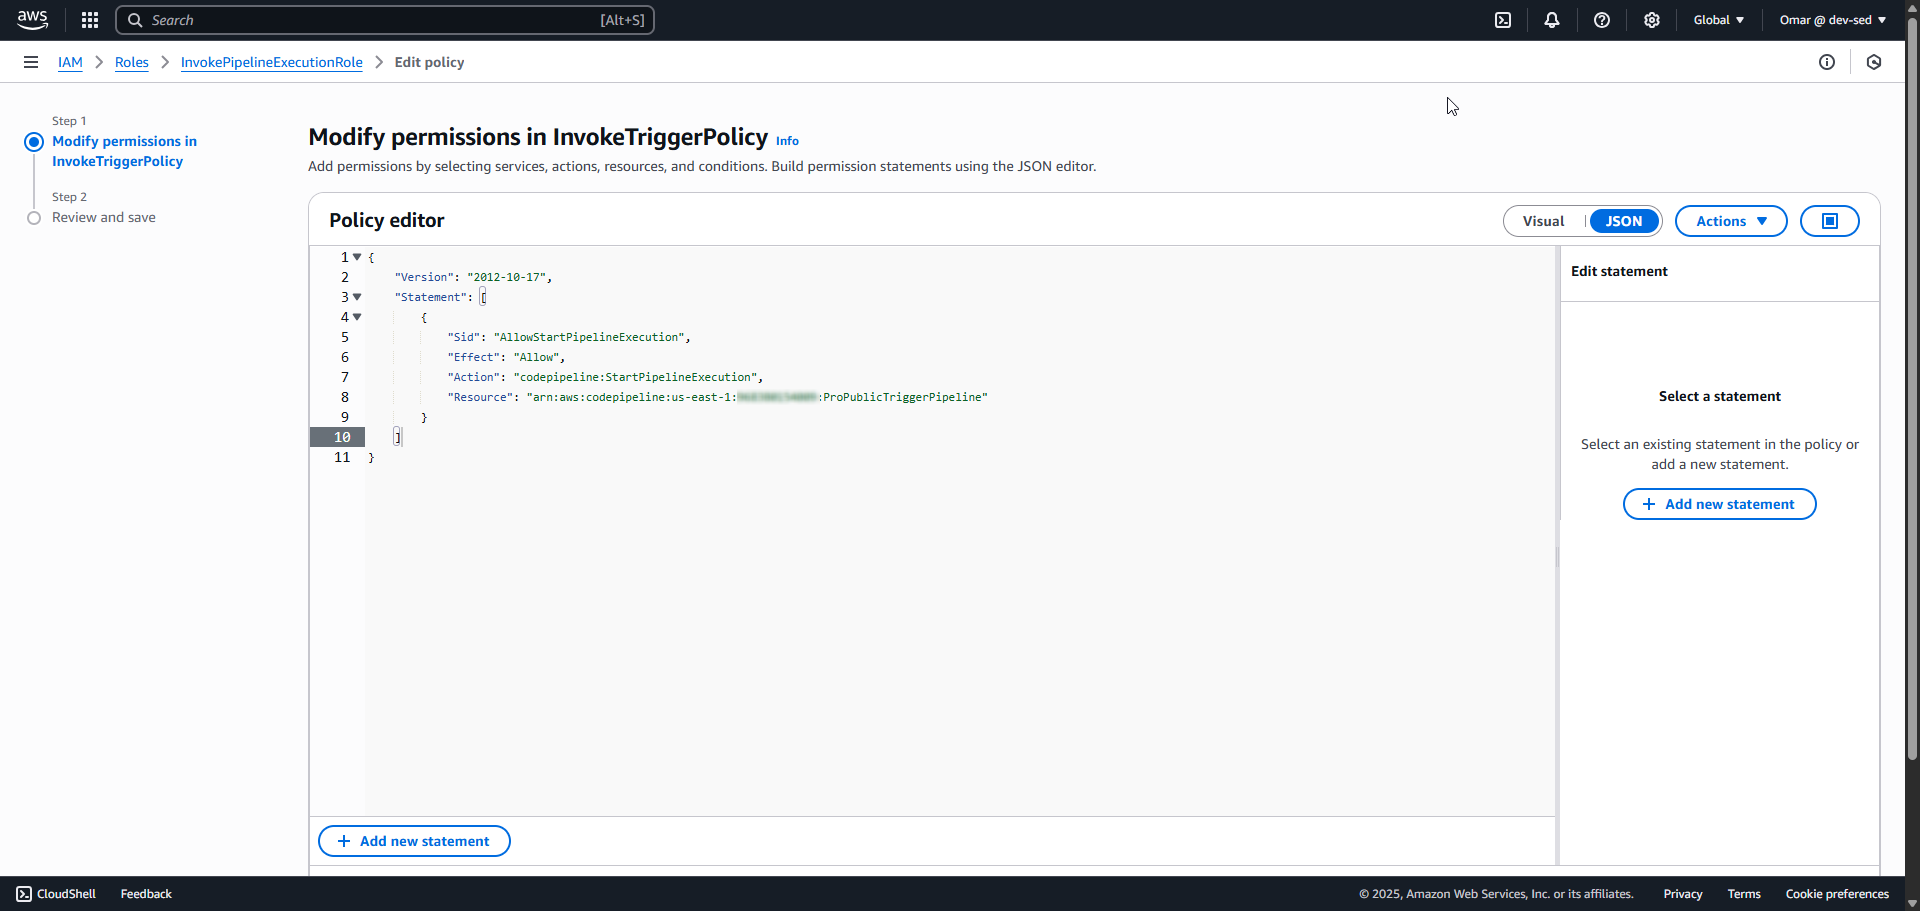Click Add new statement below the editor
The height and width of the screenshot is (911, 1920).
pos(414,841)
